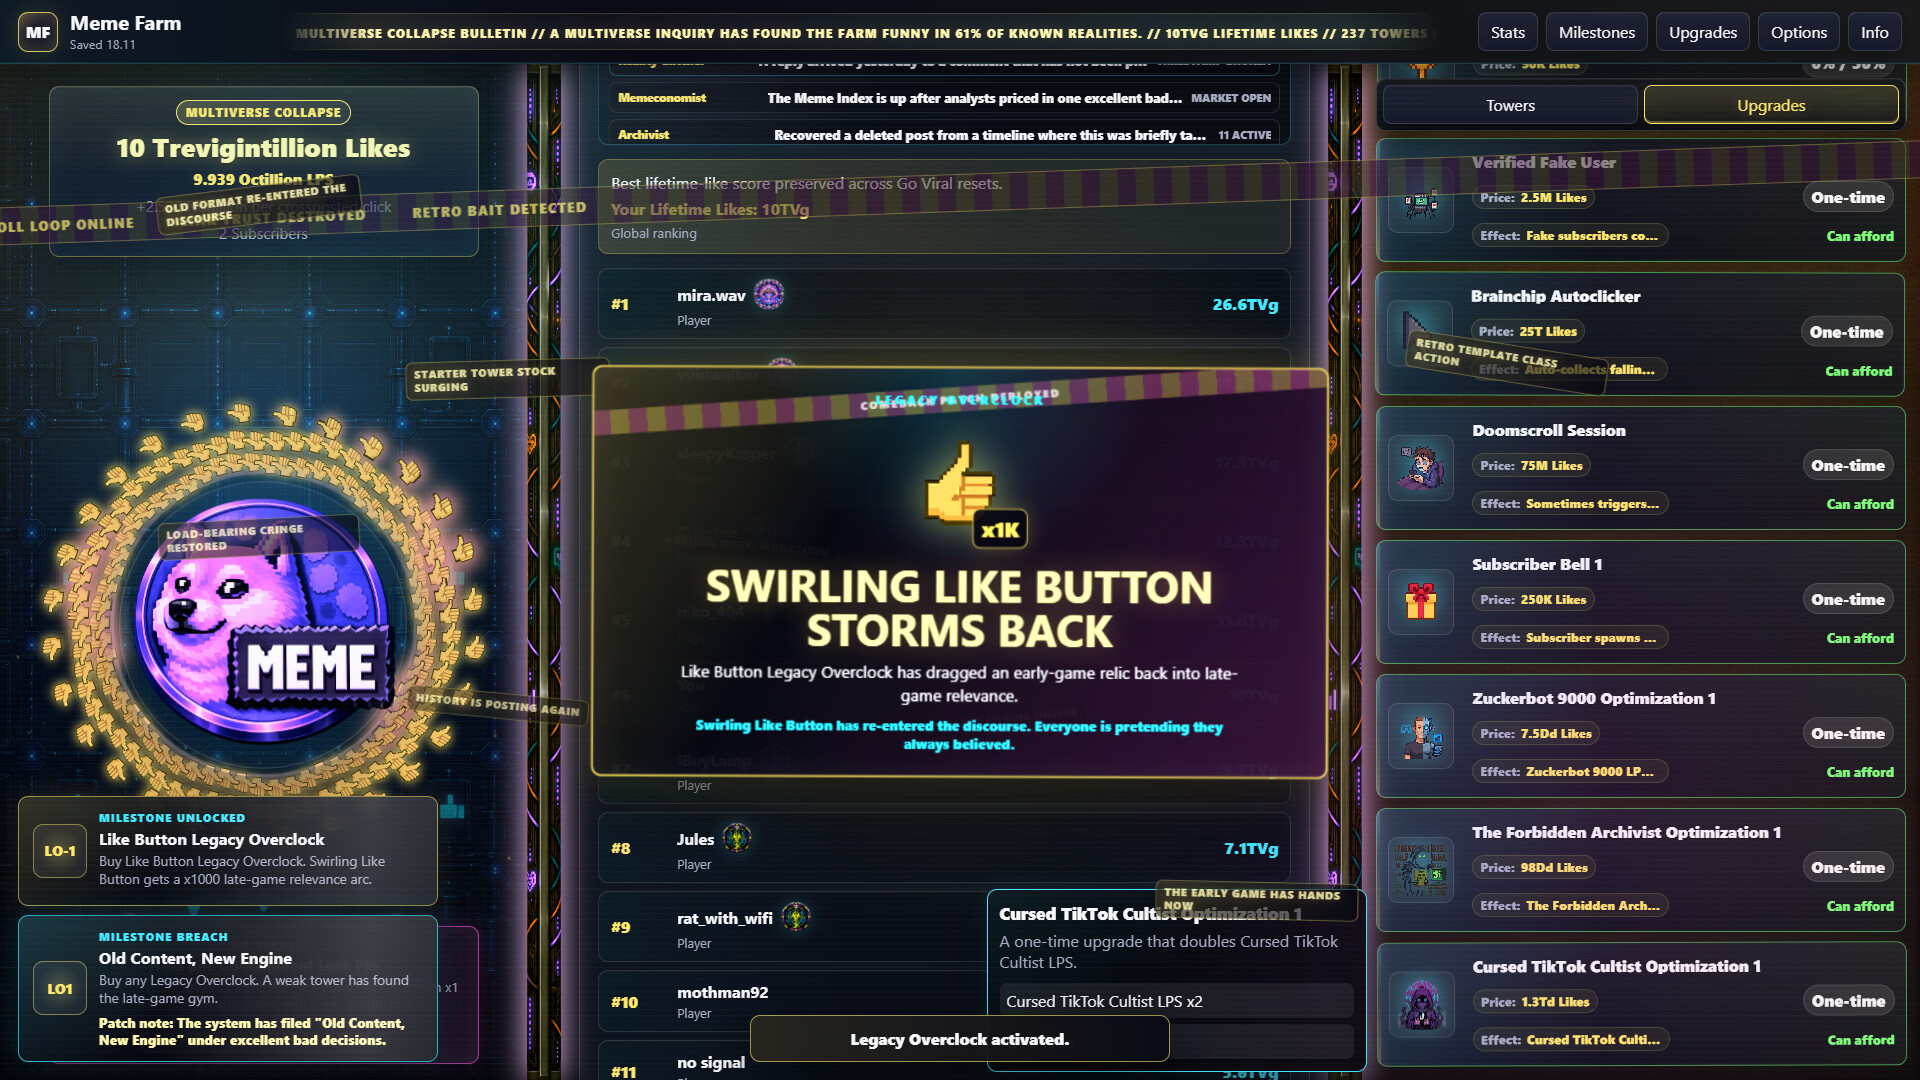Click the giant MEME doge button
Screen dimensions: 1920x1080
pyautogui.click(x=263, y=621)
